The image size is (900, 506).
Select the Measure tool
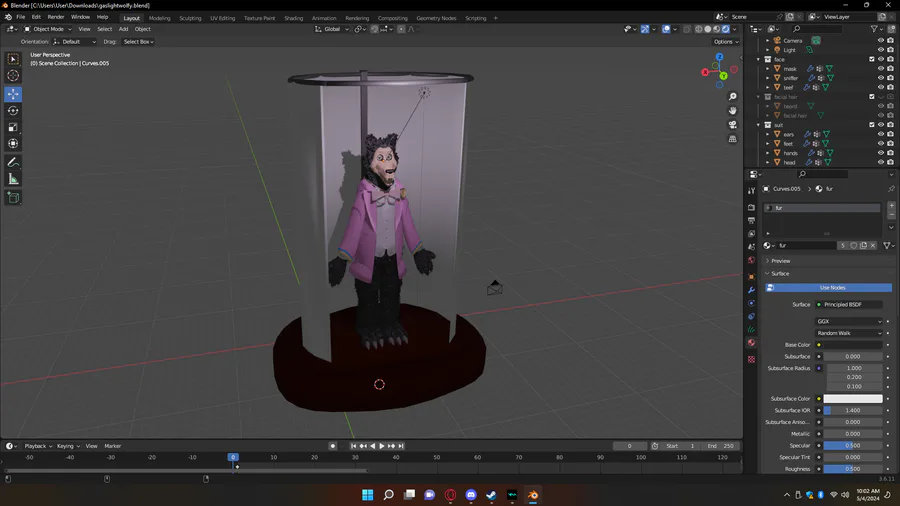tap(13, 180)
